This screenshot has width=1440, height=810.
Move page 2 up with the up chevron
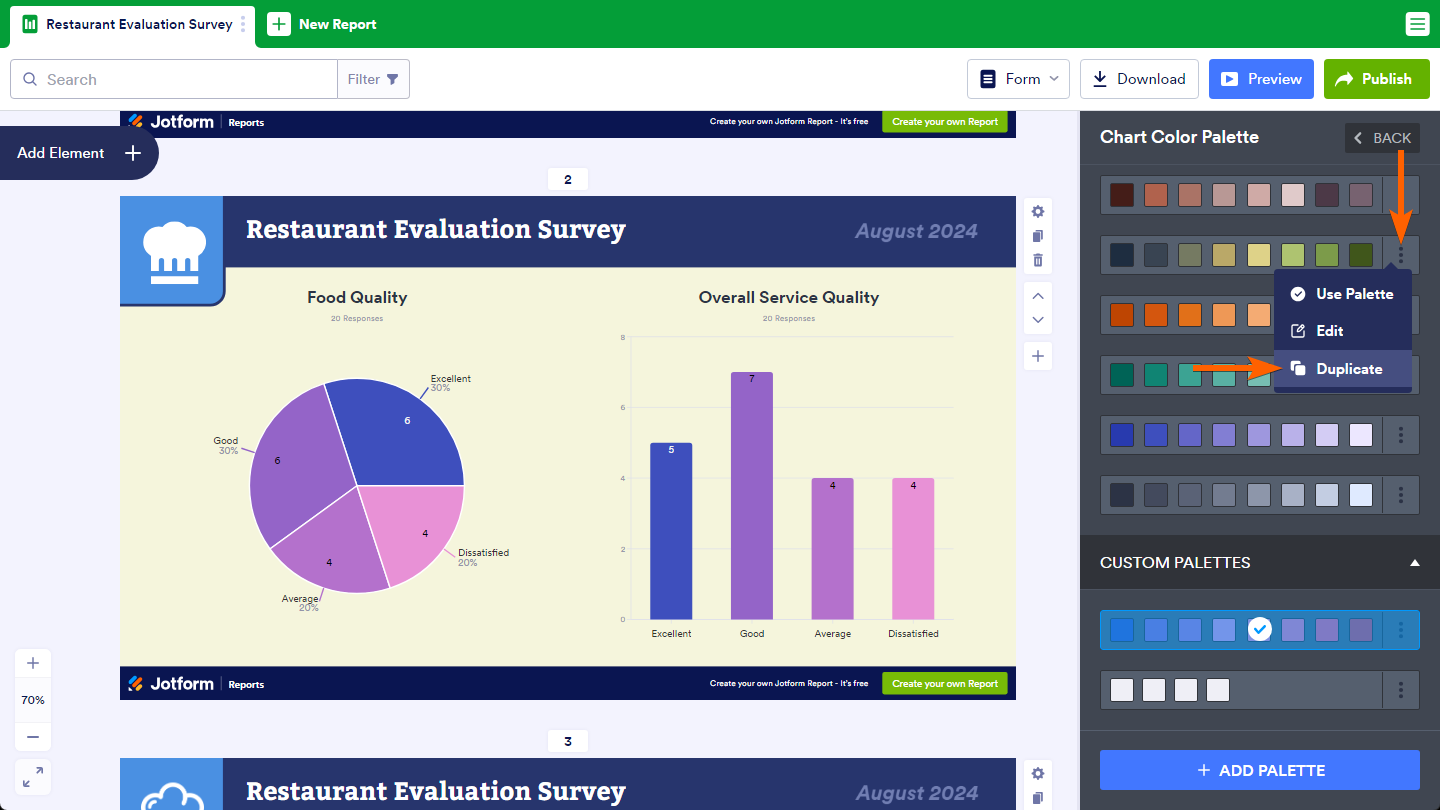1038,296
